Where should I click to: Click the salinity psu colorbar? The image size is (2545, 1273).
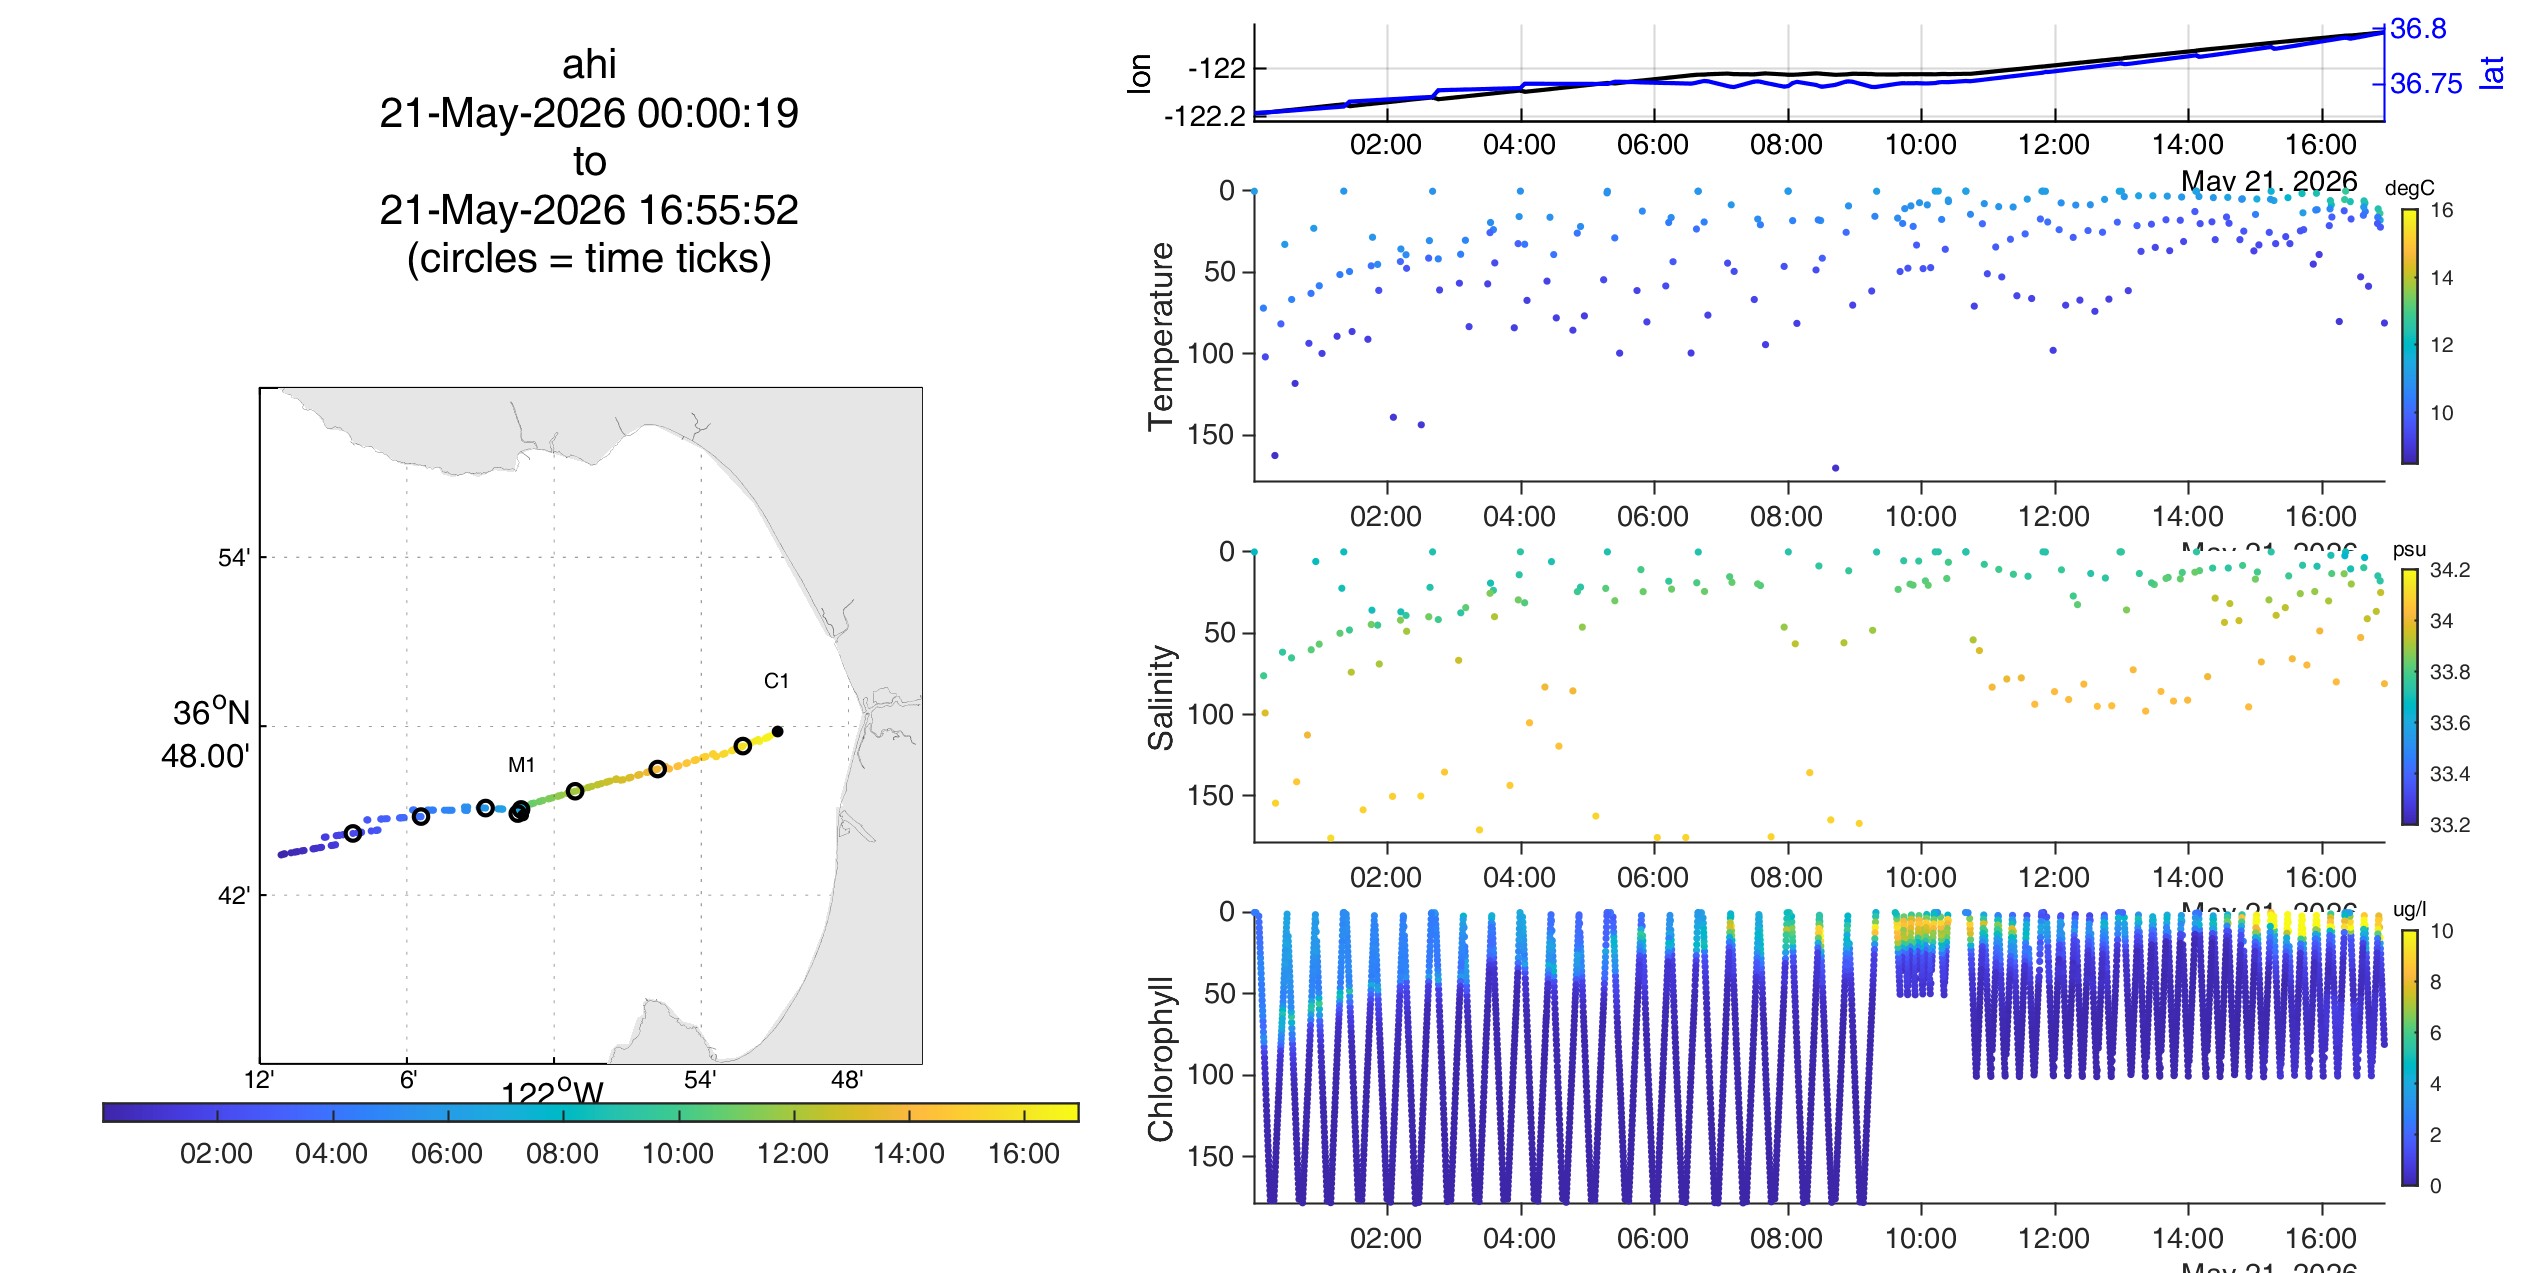[2410, 697]
